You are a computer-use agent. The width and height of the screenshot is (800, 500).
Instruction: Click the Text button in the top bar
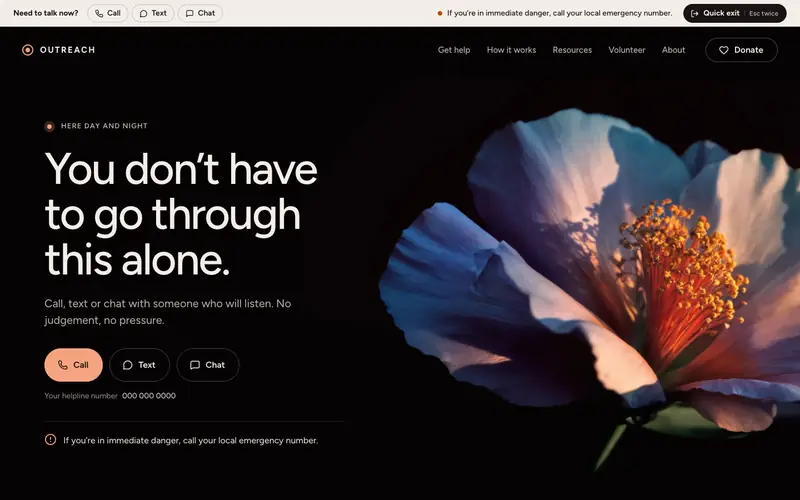click(x=153, y=13)
